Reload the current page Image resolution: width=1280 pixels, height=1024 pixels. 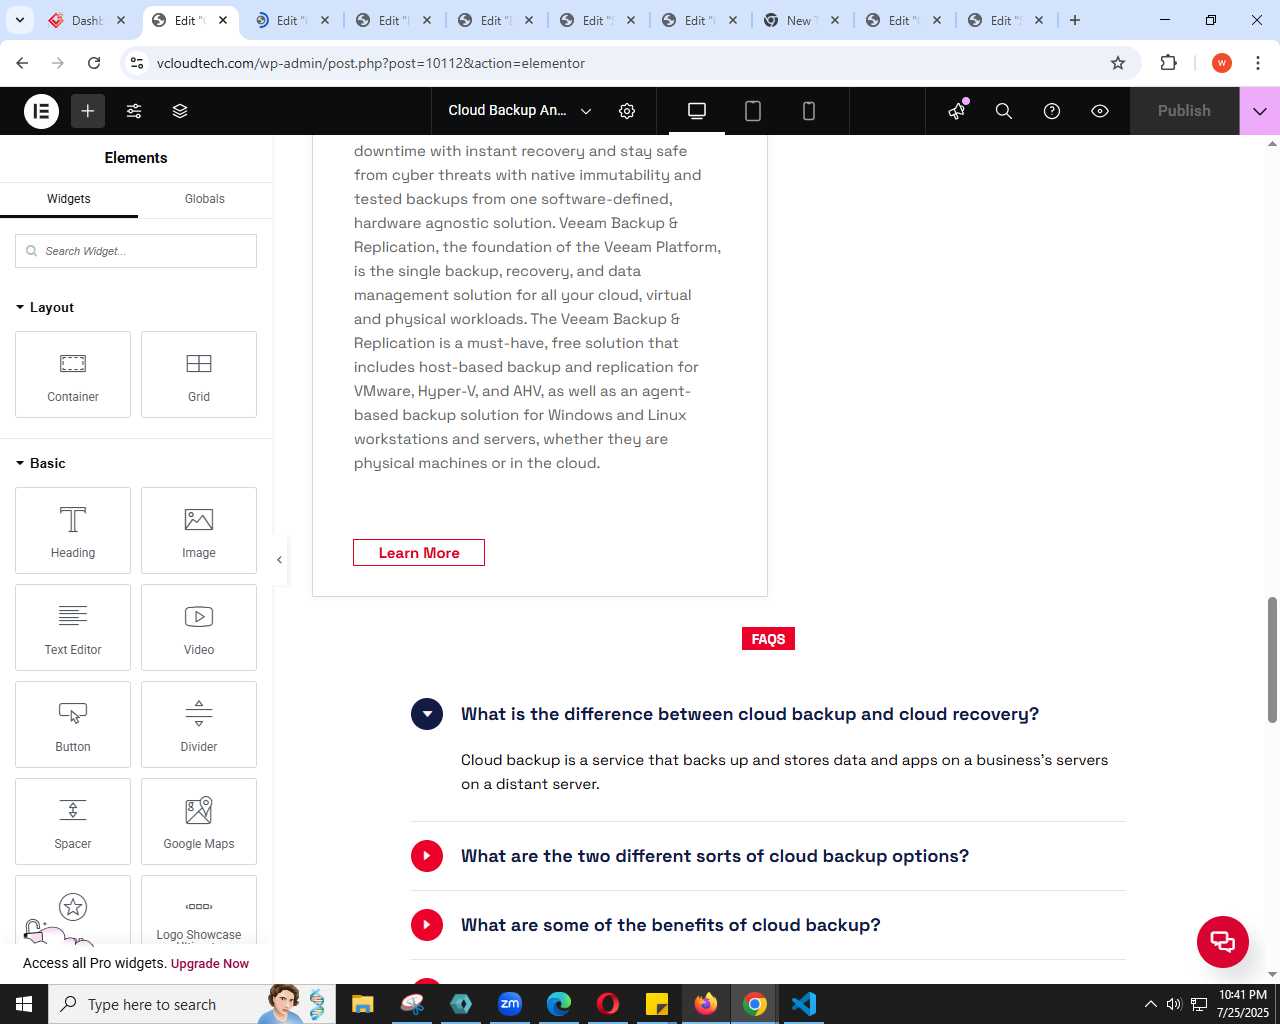(94, 63)
